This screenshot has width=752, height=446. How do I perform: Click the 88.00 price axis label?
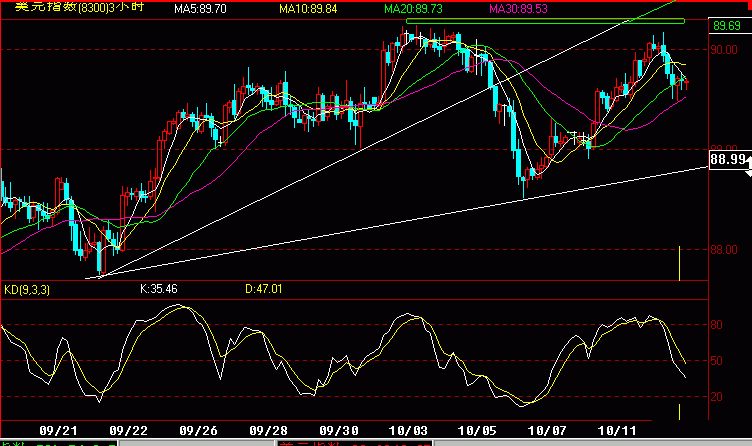click(x=724, y=250)
